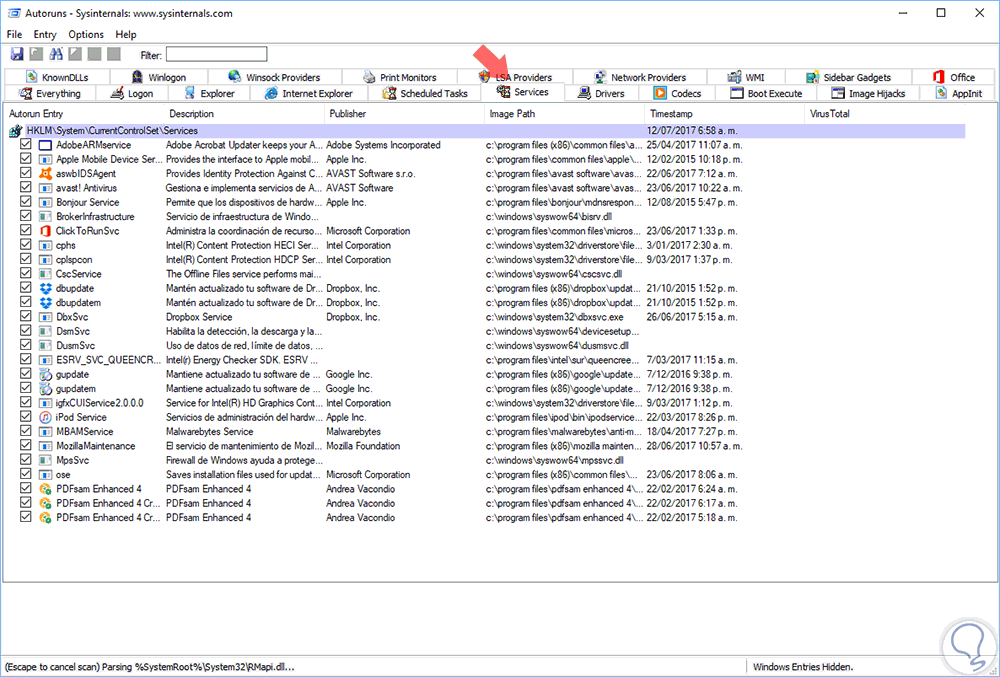
Task: Click into the Filter text box
Action: coord(216,54)
